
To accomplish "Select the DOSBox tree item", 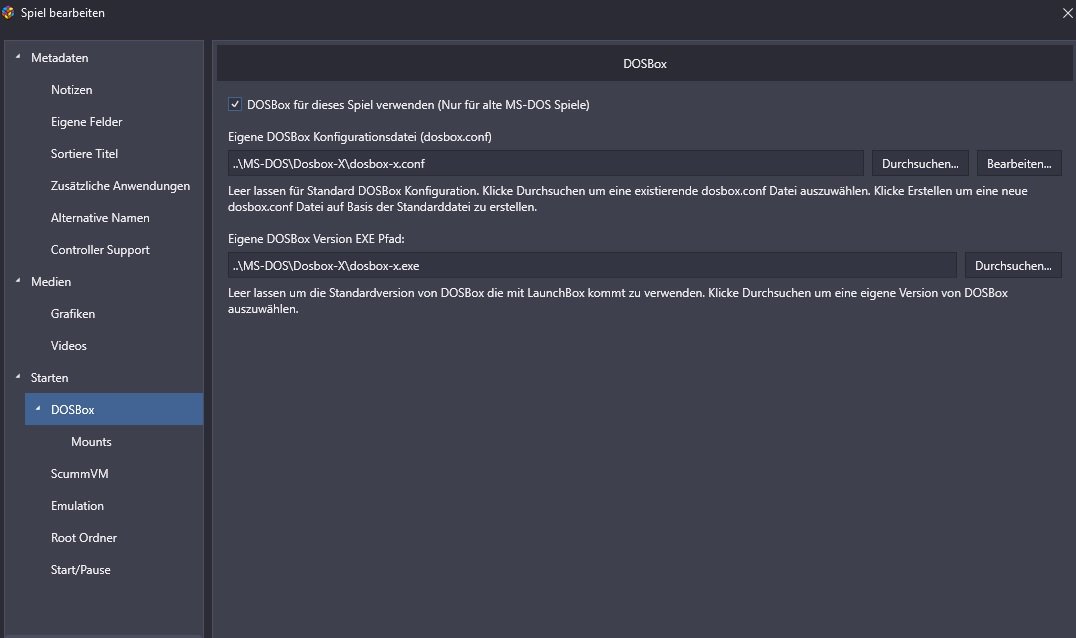I will click(x=114, y=410).
